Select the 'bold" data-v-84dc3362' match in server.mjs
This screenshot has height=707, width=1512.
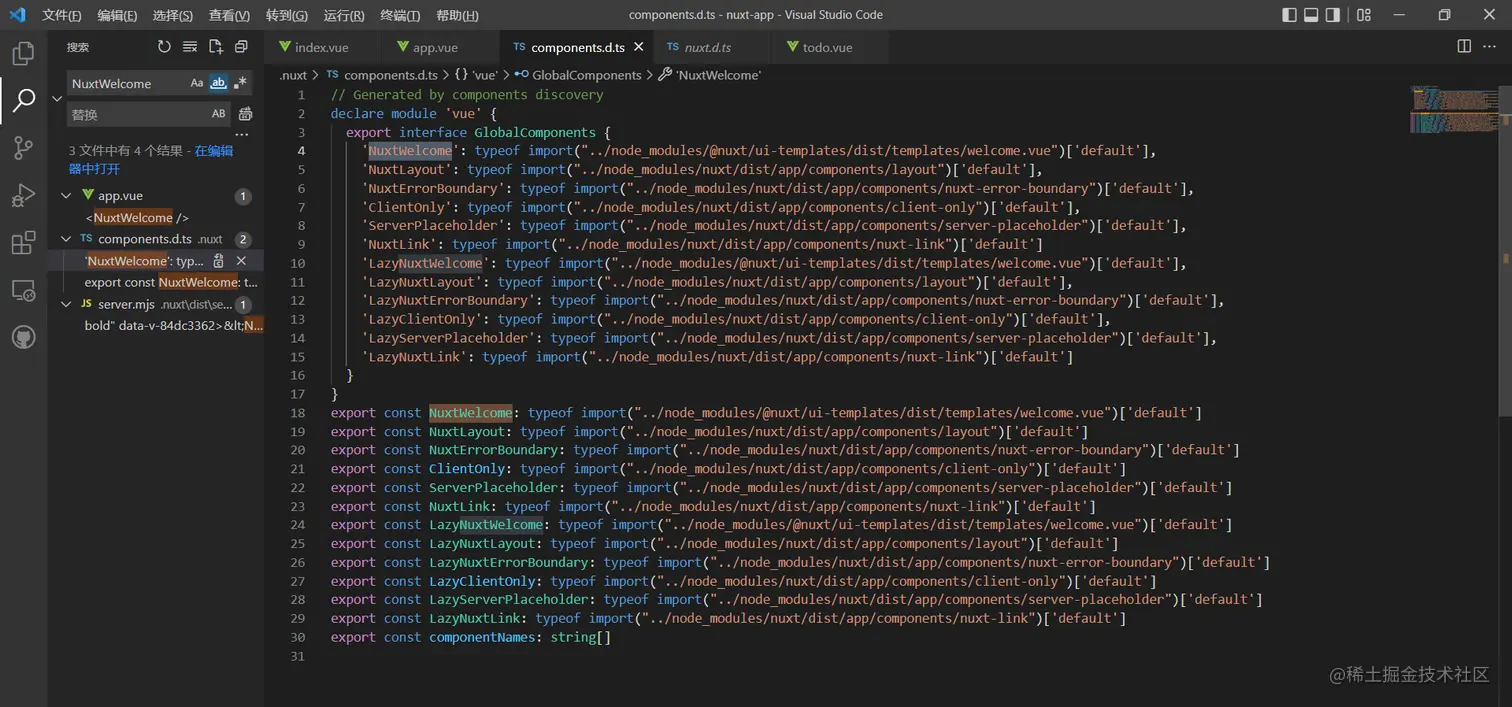tap(174, 325)
